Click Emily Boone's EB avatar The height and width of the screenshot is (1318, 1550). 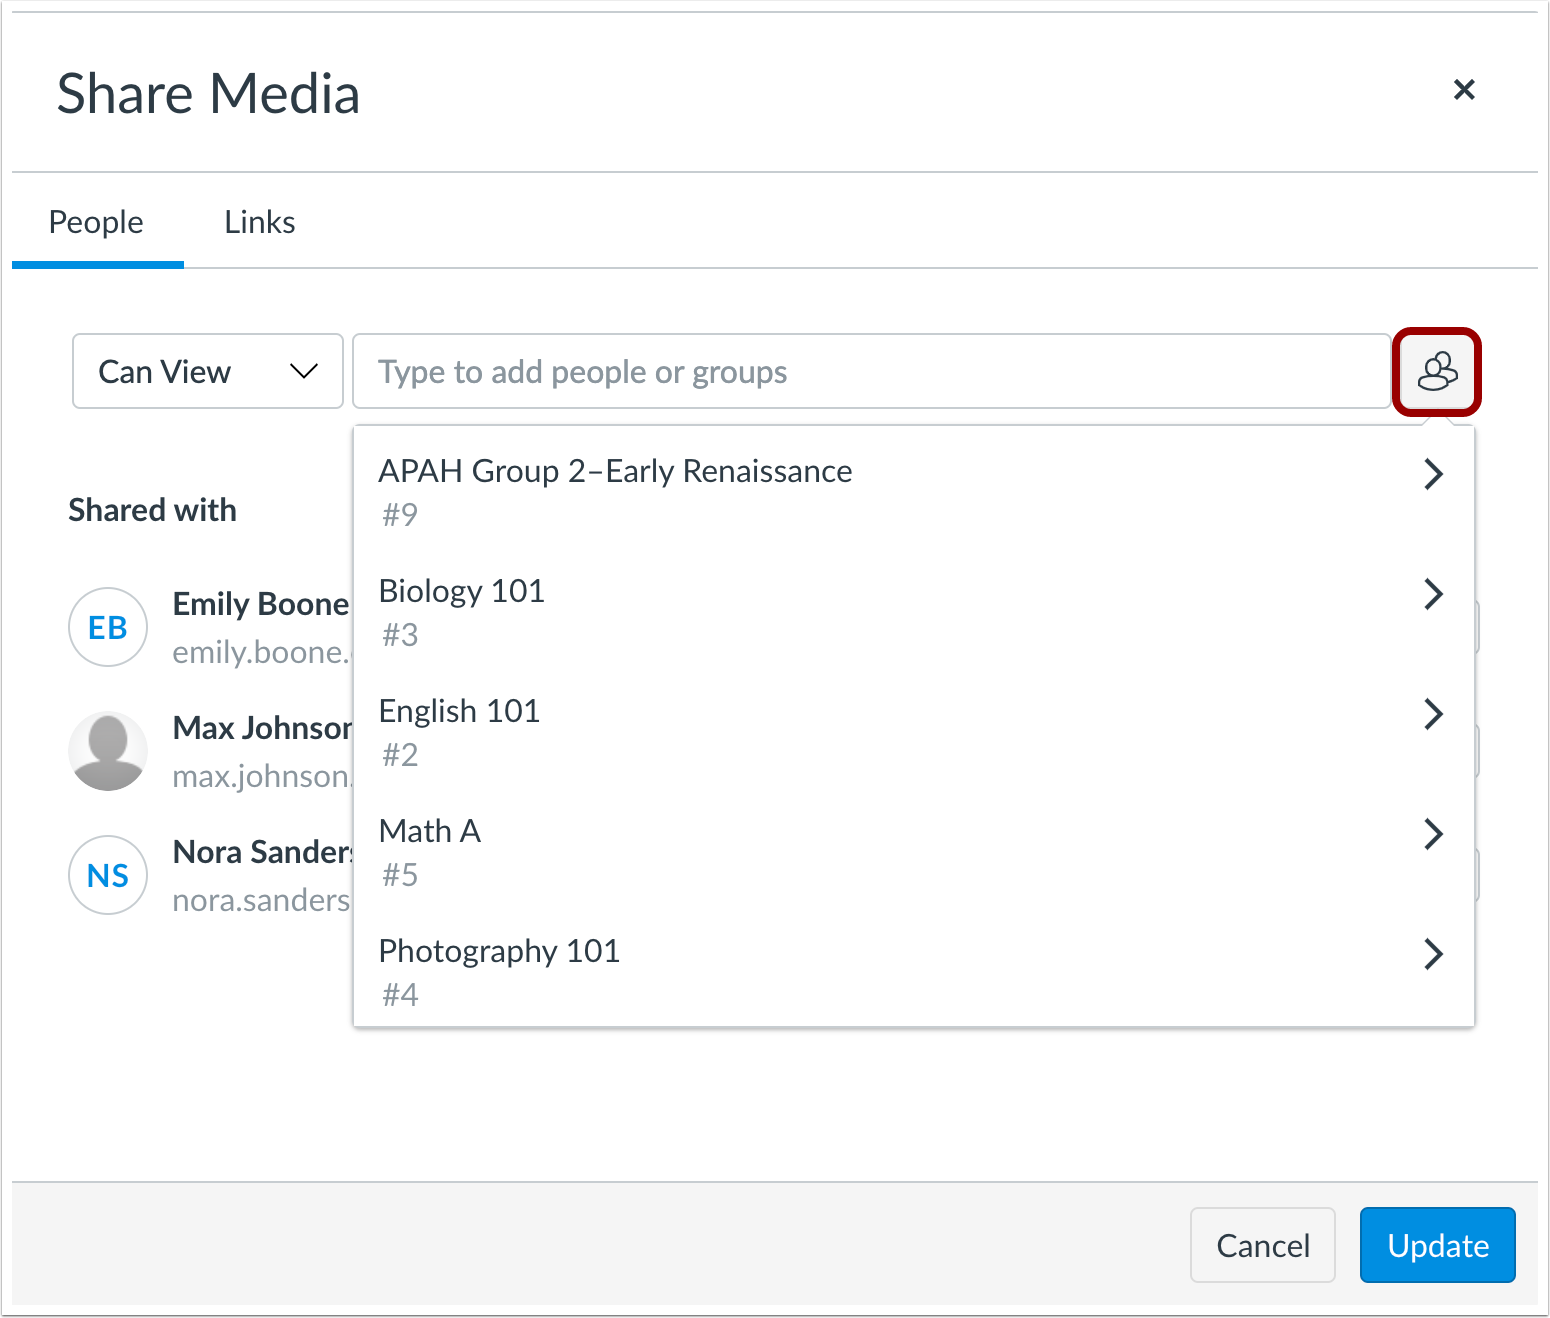108,627
